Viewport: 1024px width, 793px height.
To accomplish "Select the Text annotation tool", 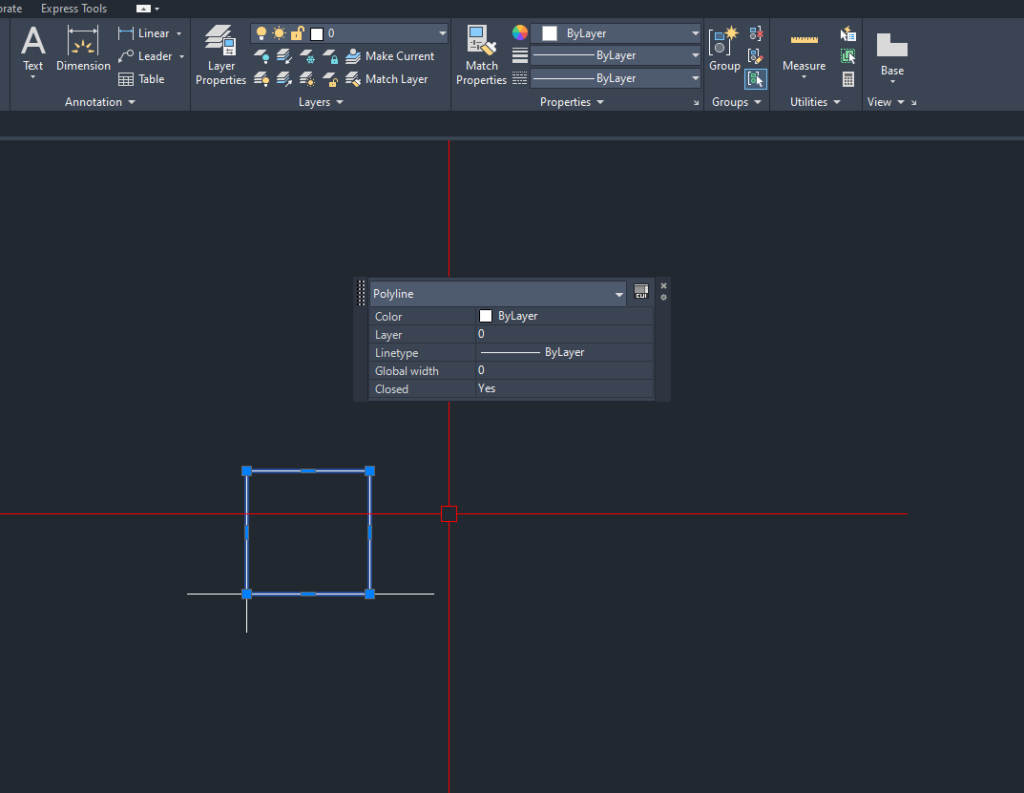I will point(33,49).
